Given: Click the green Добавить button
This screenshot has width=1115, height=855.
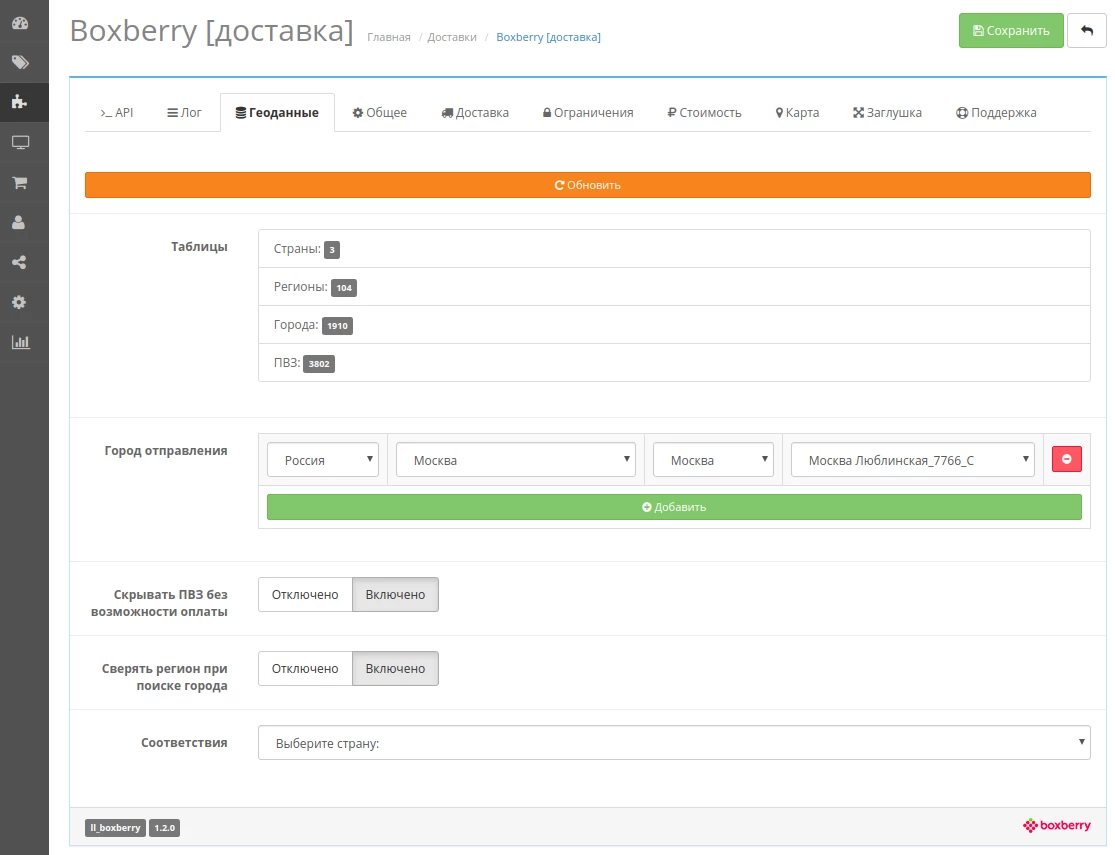Looking at the screenshot, I should pos(674,507).
